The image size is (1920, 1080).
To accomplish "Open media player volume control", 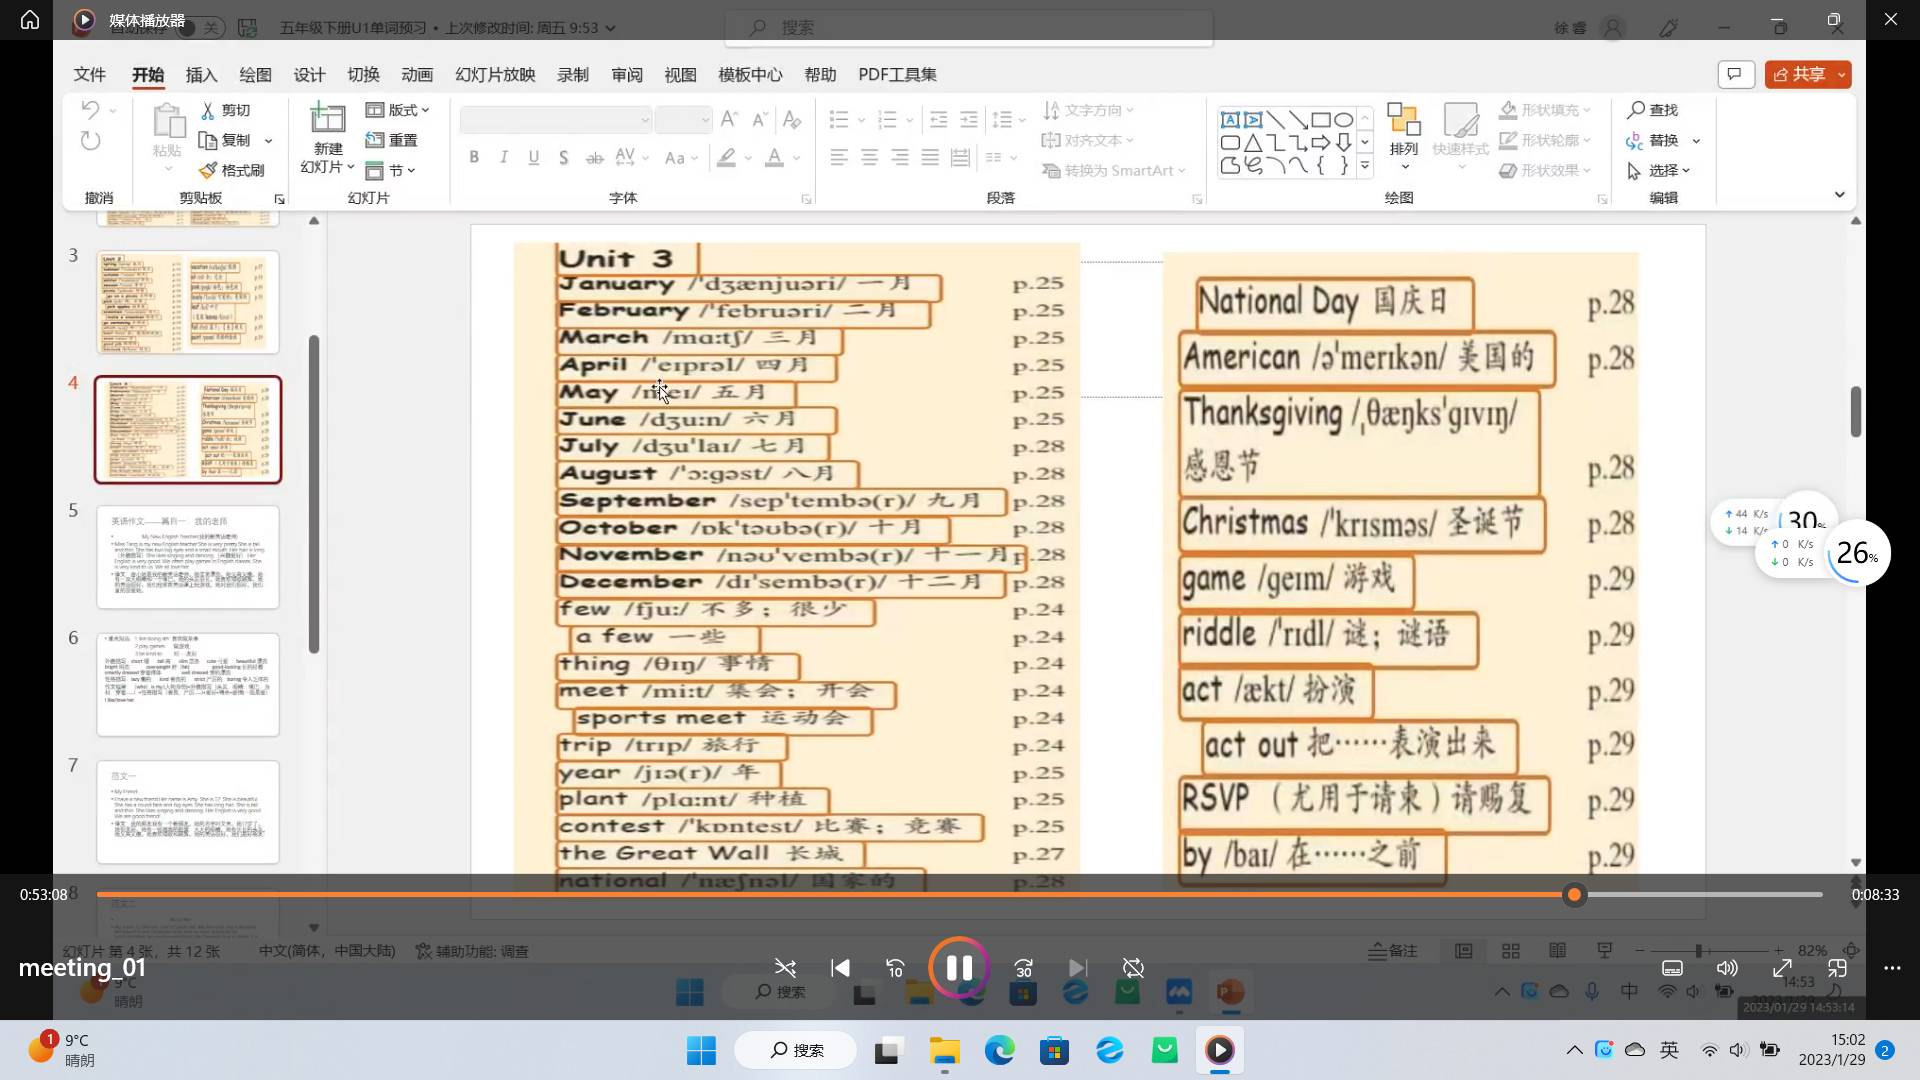I will pyautogui.click(x=1727, y=968).
